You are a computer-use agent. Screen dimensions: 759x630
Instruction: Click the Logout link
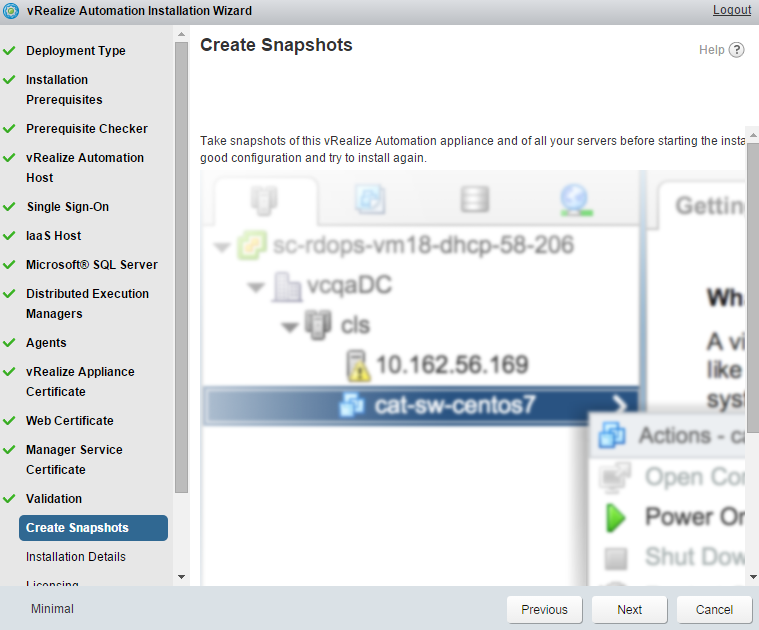click(x=731, y=10)
